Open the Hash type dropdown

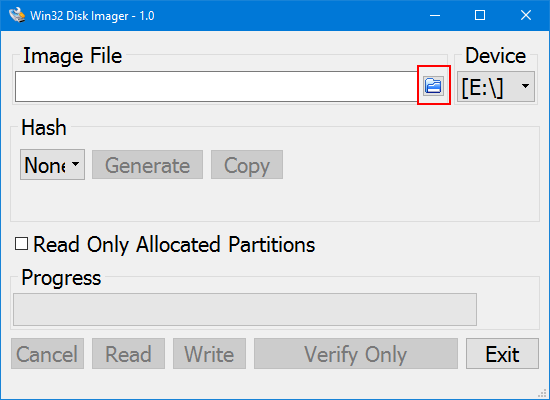[52, 165]
